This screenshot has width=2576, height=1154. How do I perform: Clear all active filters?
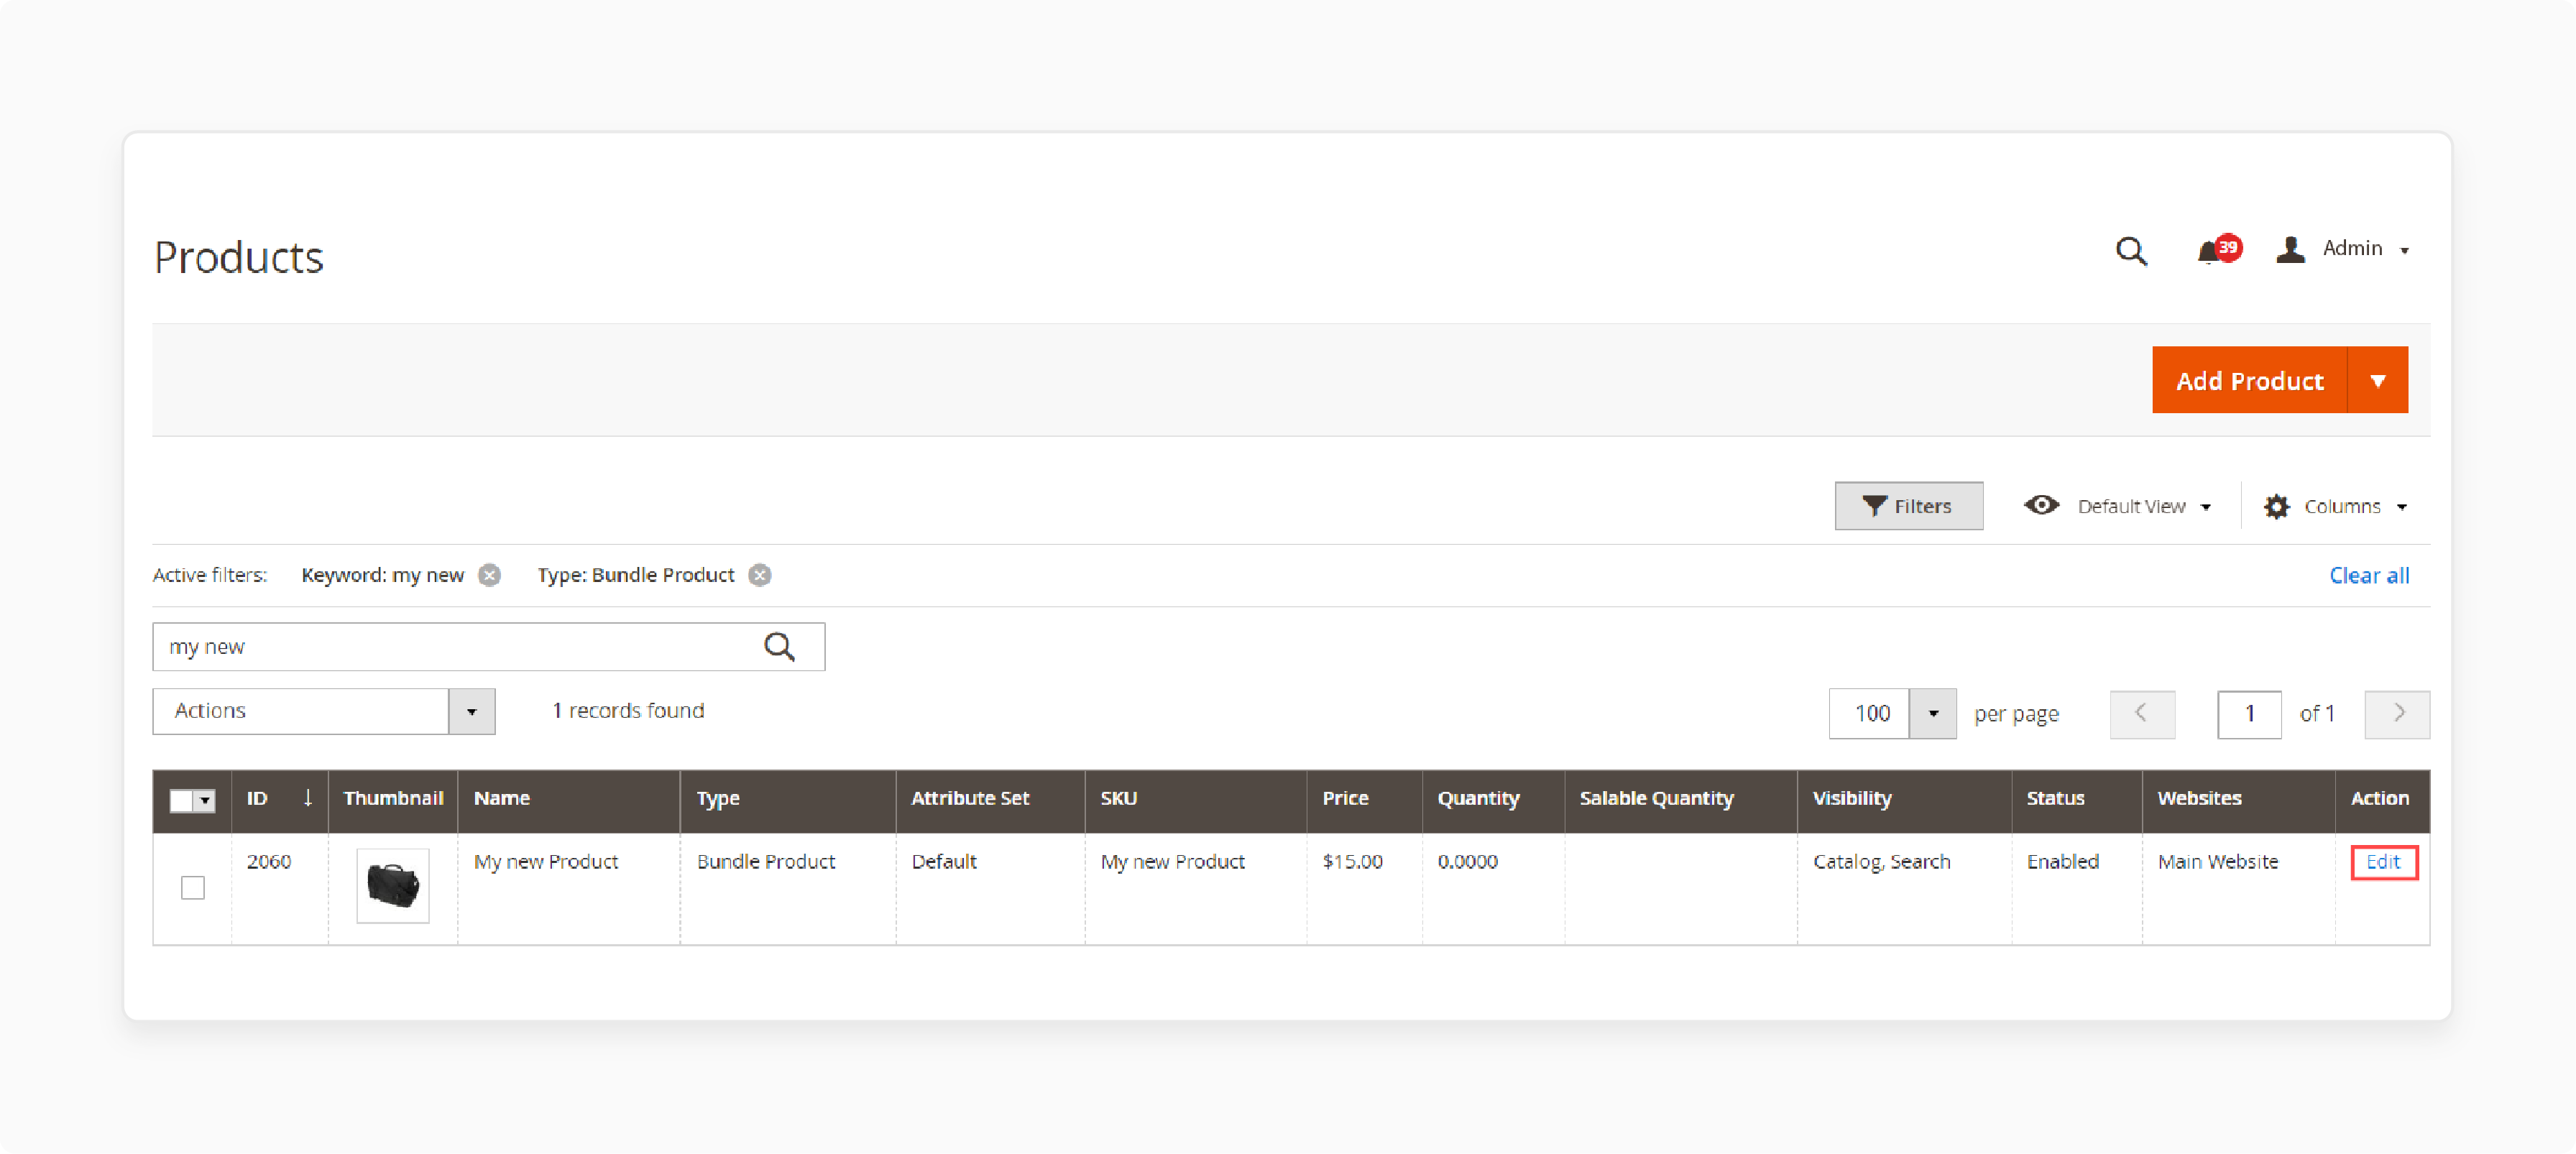(2369, 575)
